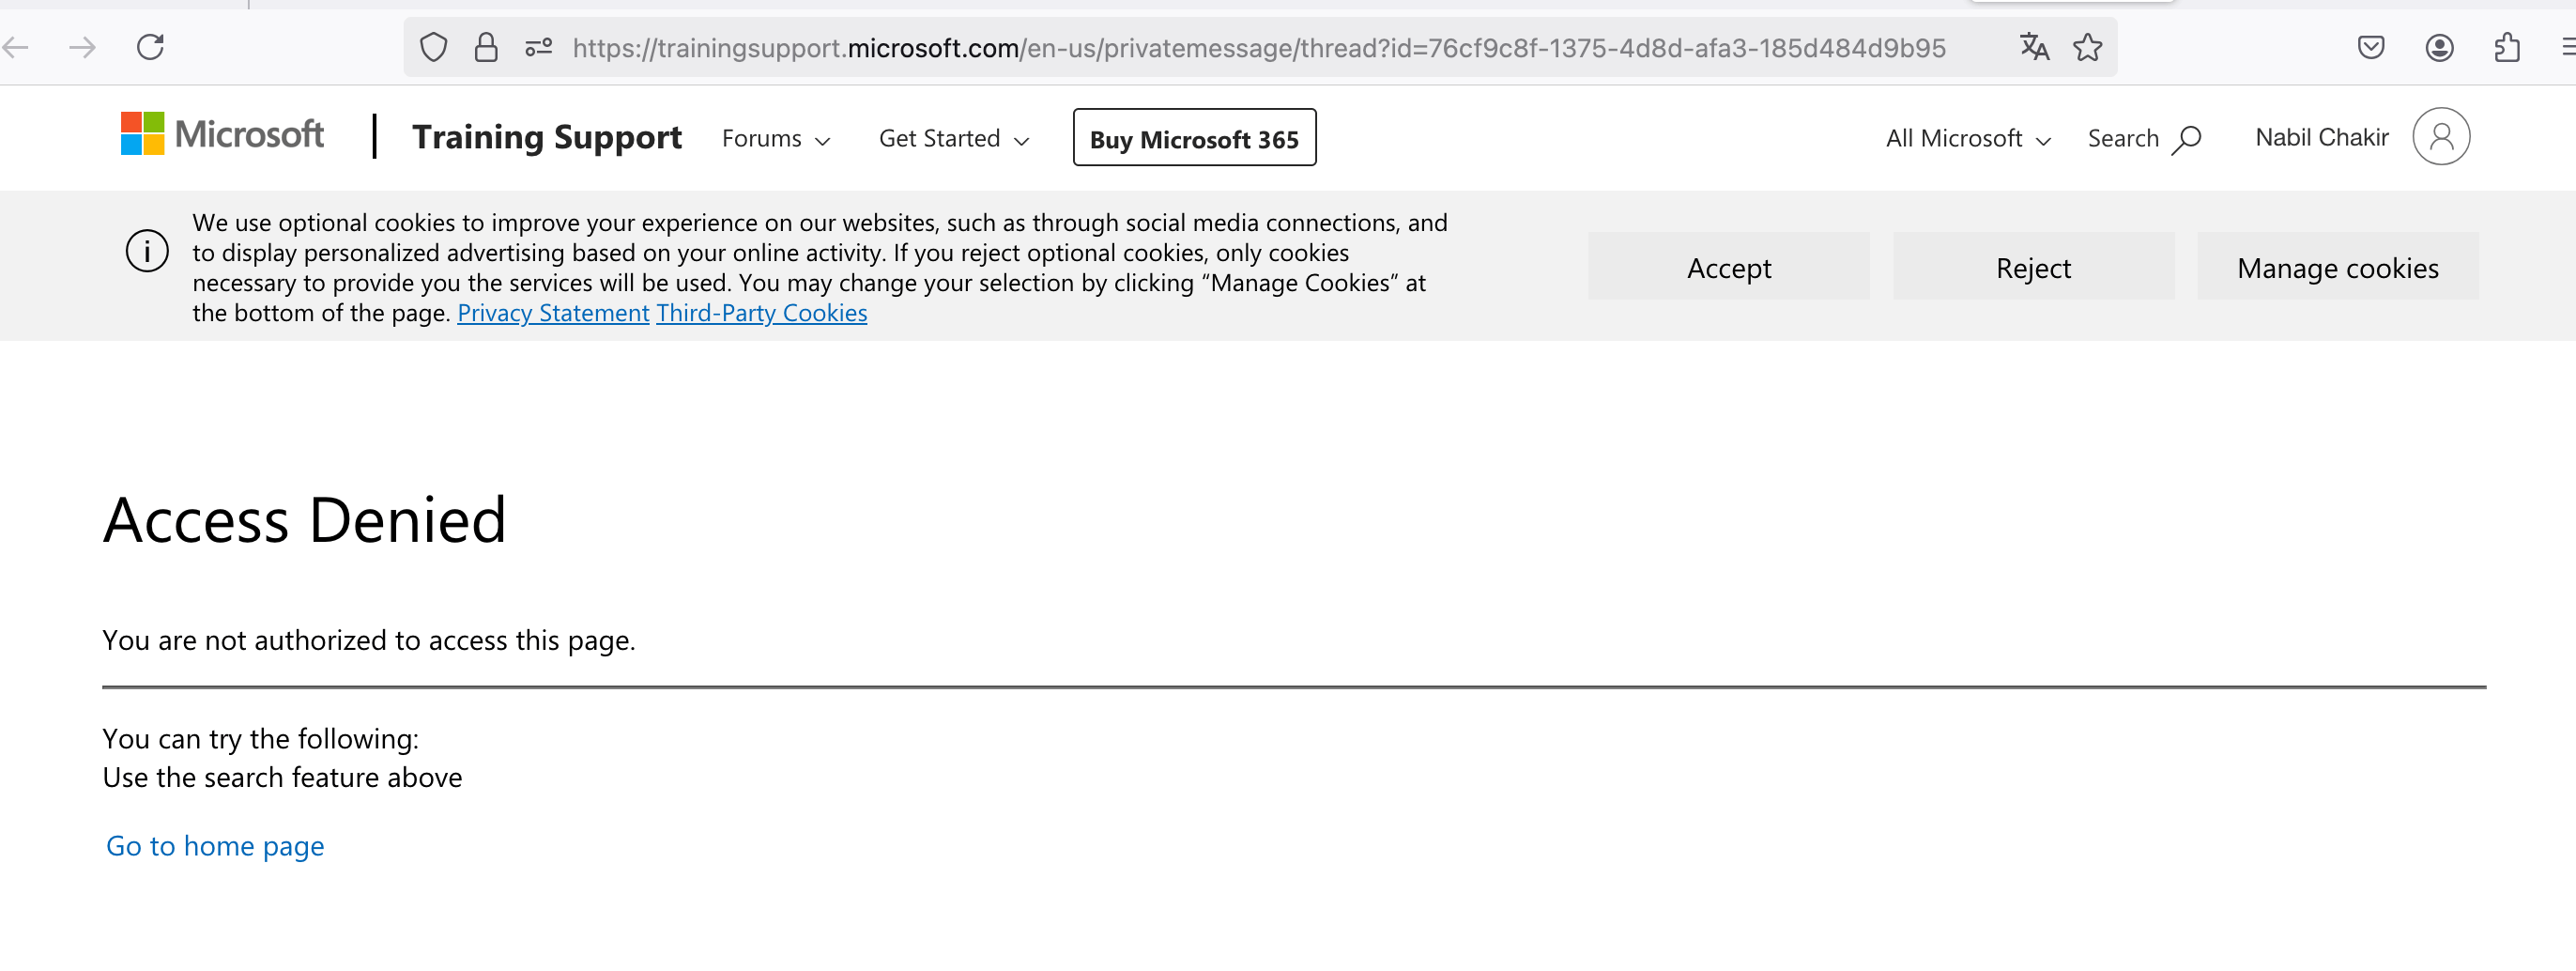Open the site permissions icon in the address bar
The image size is (2576, 971).
(539, 47)
